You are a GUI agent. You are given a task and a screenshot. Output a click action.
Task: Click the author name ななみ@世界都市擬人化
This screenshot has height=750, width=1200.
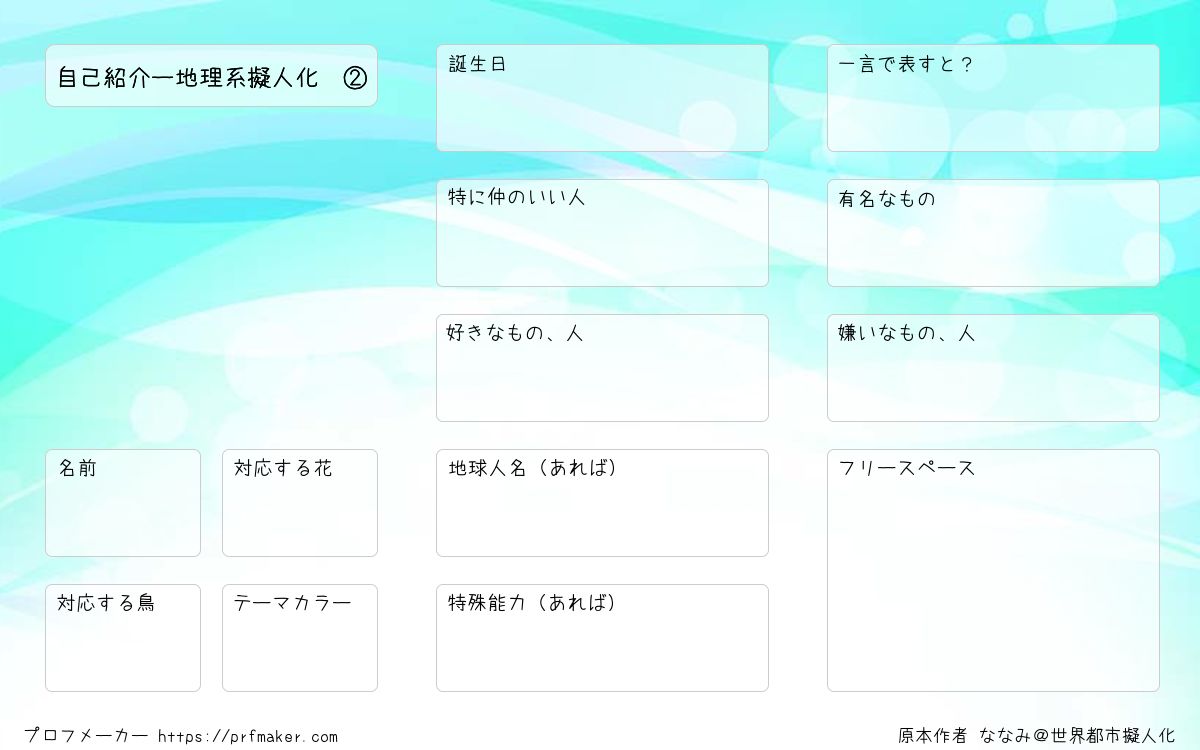[1078, 737]
